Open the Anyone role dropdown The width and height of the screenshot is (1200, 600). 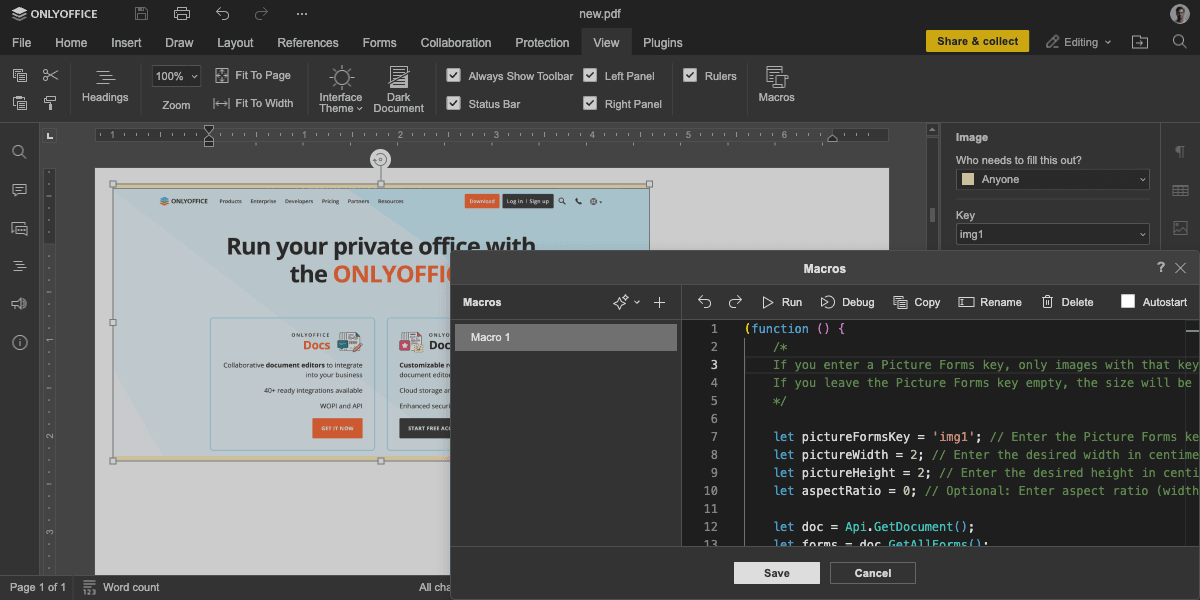1053,179
